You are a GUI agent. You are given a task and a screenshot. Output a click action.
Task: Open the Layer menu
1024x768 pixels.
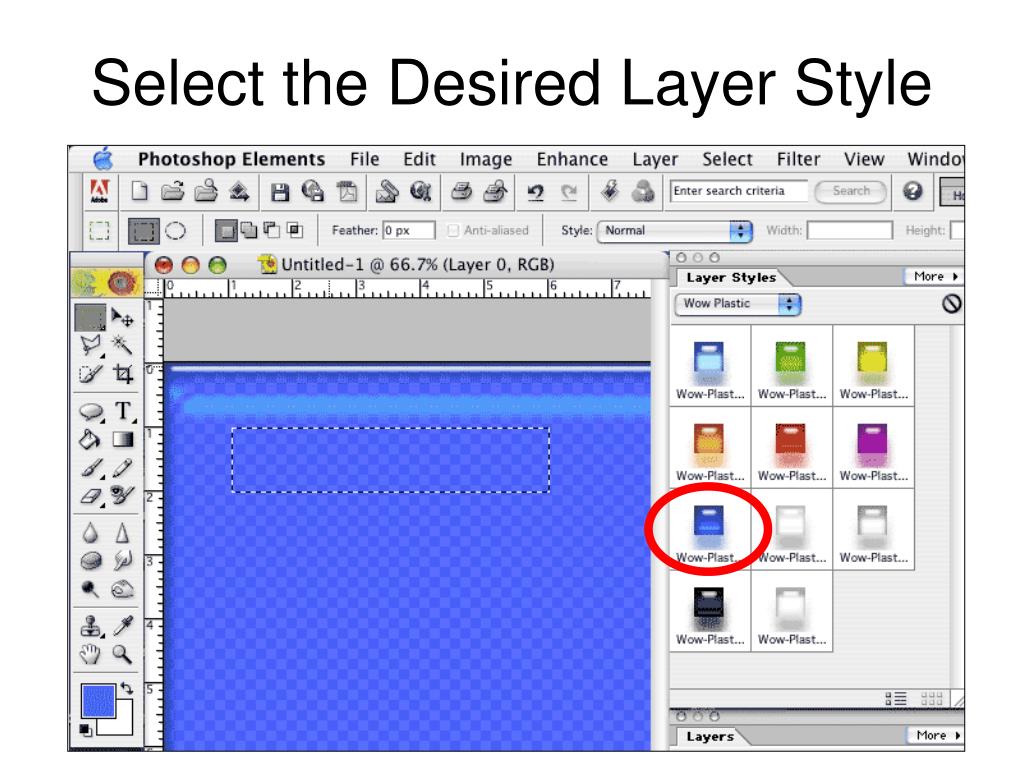[655, 159]
